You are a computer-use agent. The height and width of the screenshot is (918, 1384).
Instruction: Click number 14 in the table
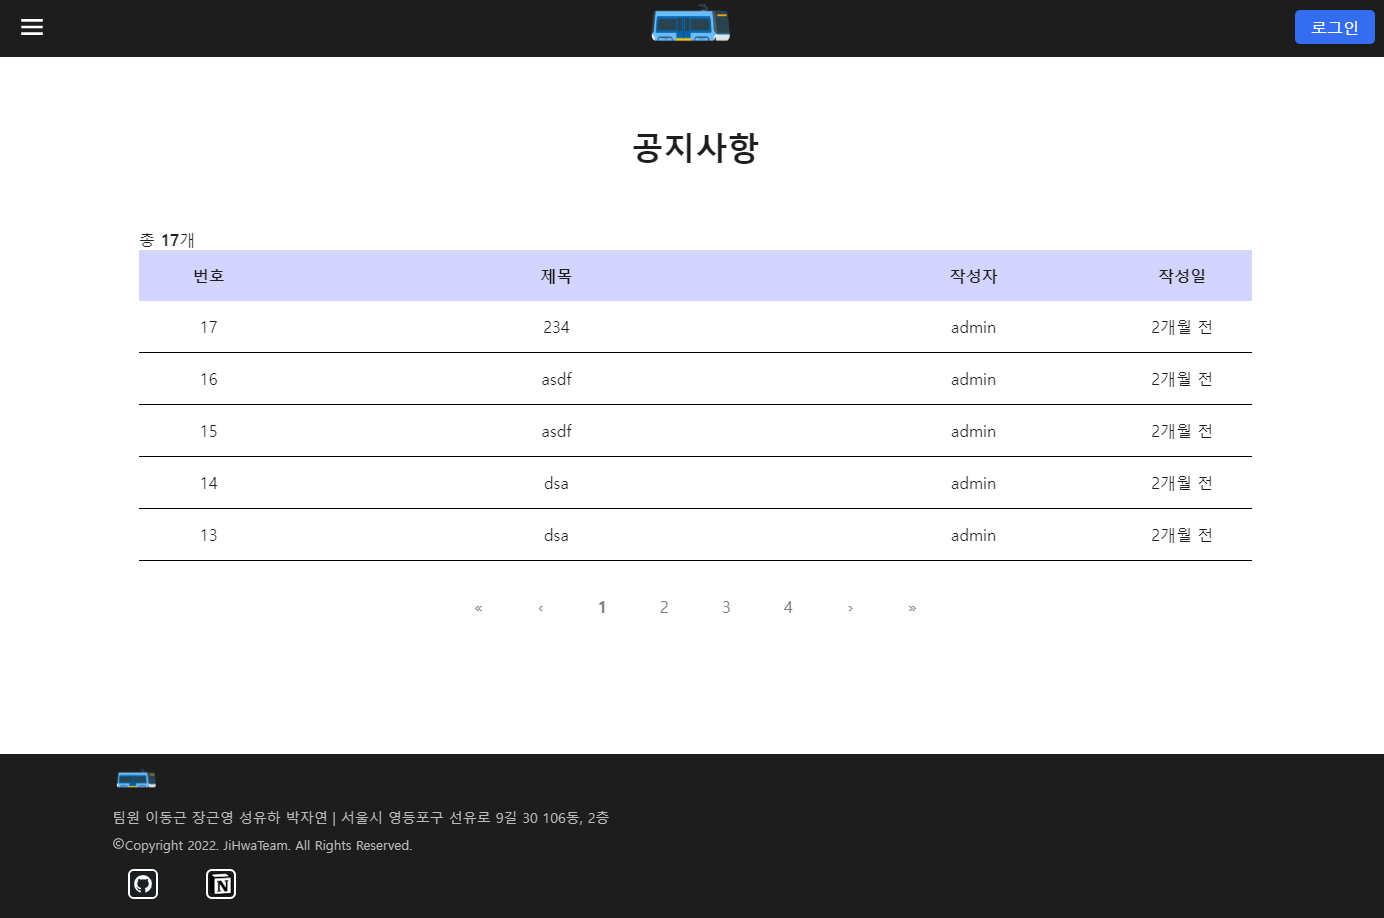coord(208,483)
